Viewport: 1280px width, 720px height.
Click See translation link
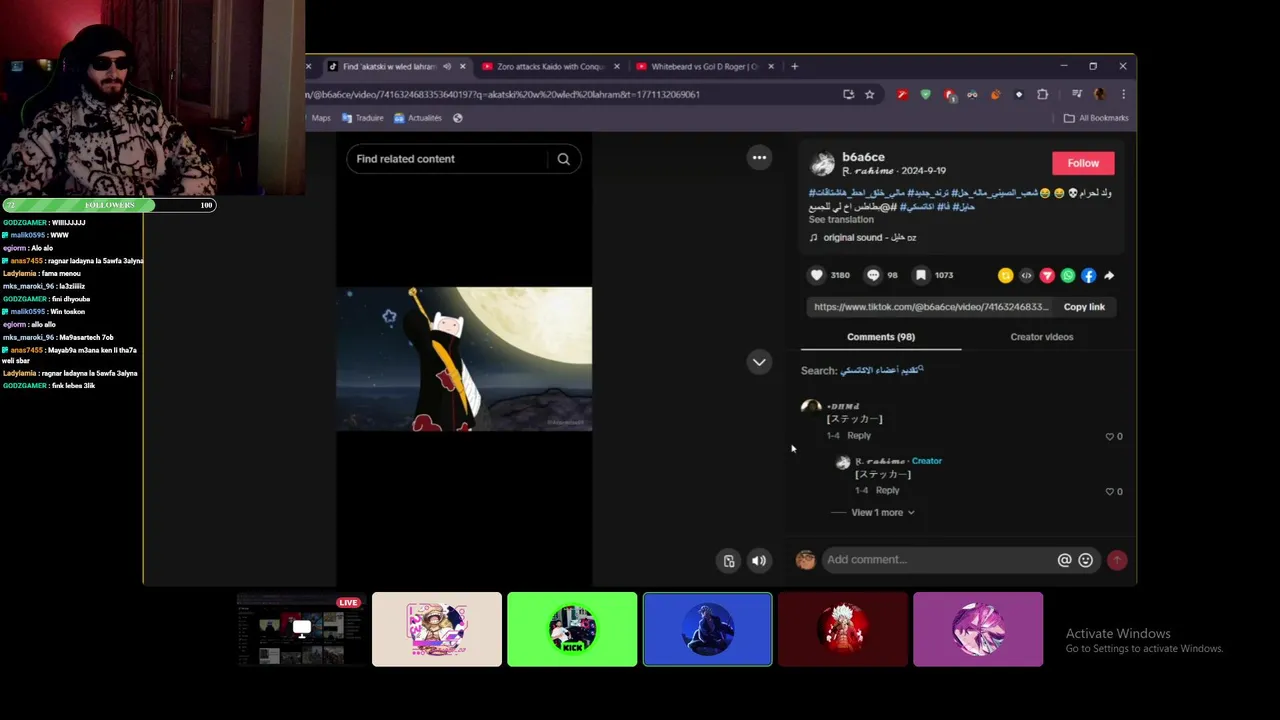(841, 219)
